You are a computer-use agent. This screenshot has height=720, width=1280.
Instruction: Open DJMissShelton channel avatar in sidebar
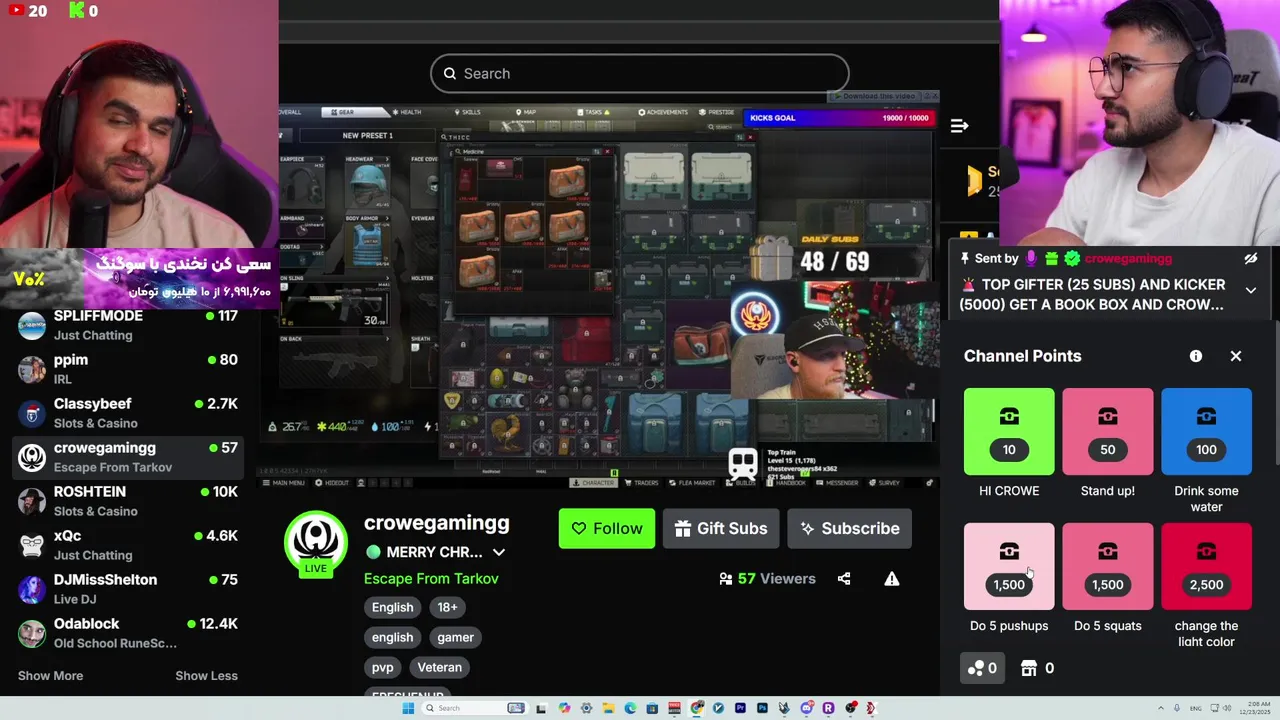tap(32, 589)
